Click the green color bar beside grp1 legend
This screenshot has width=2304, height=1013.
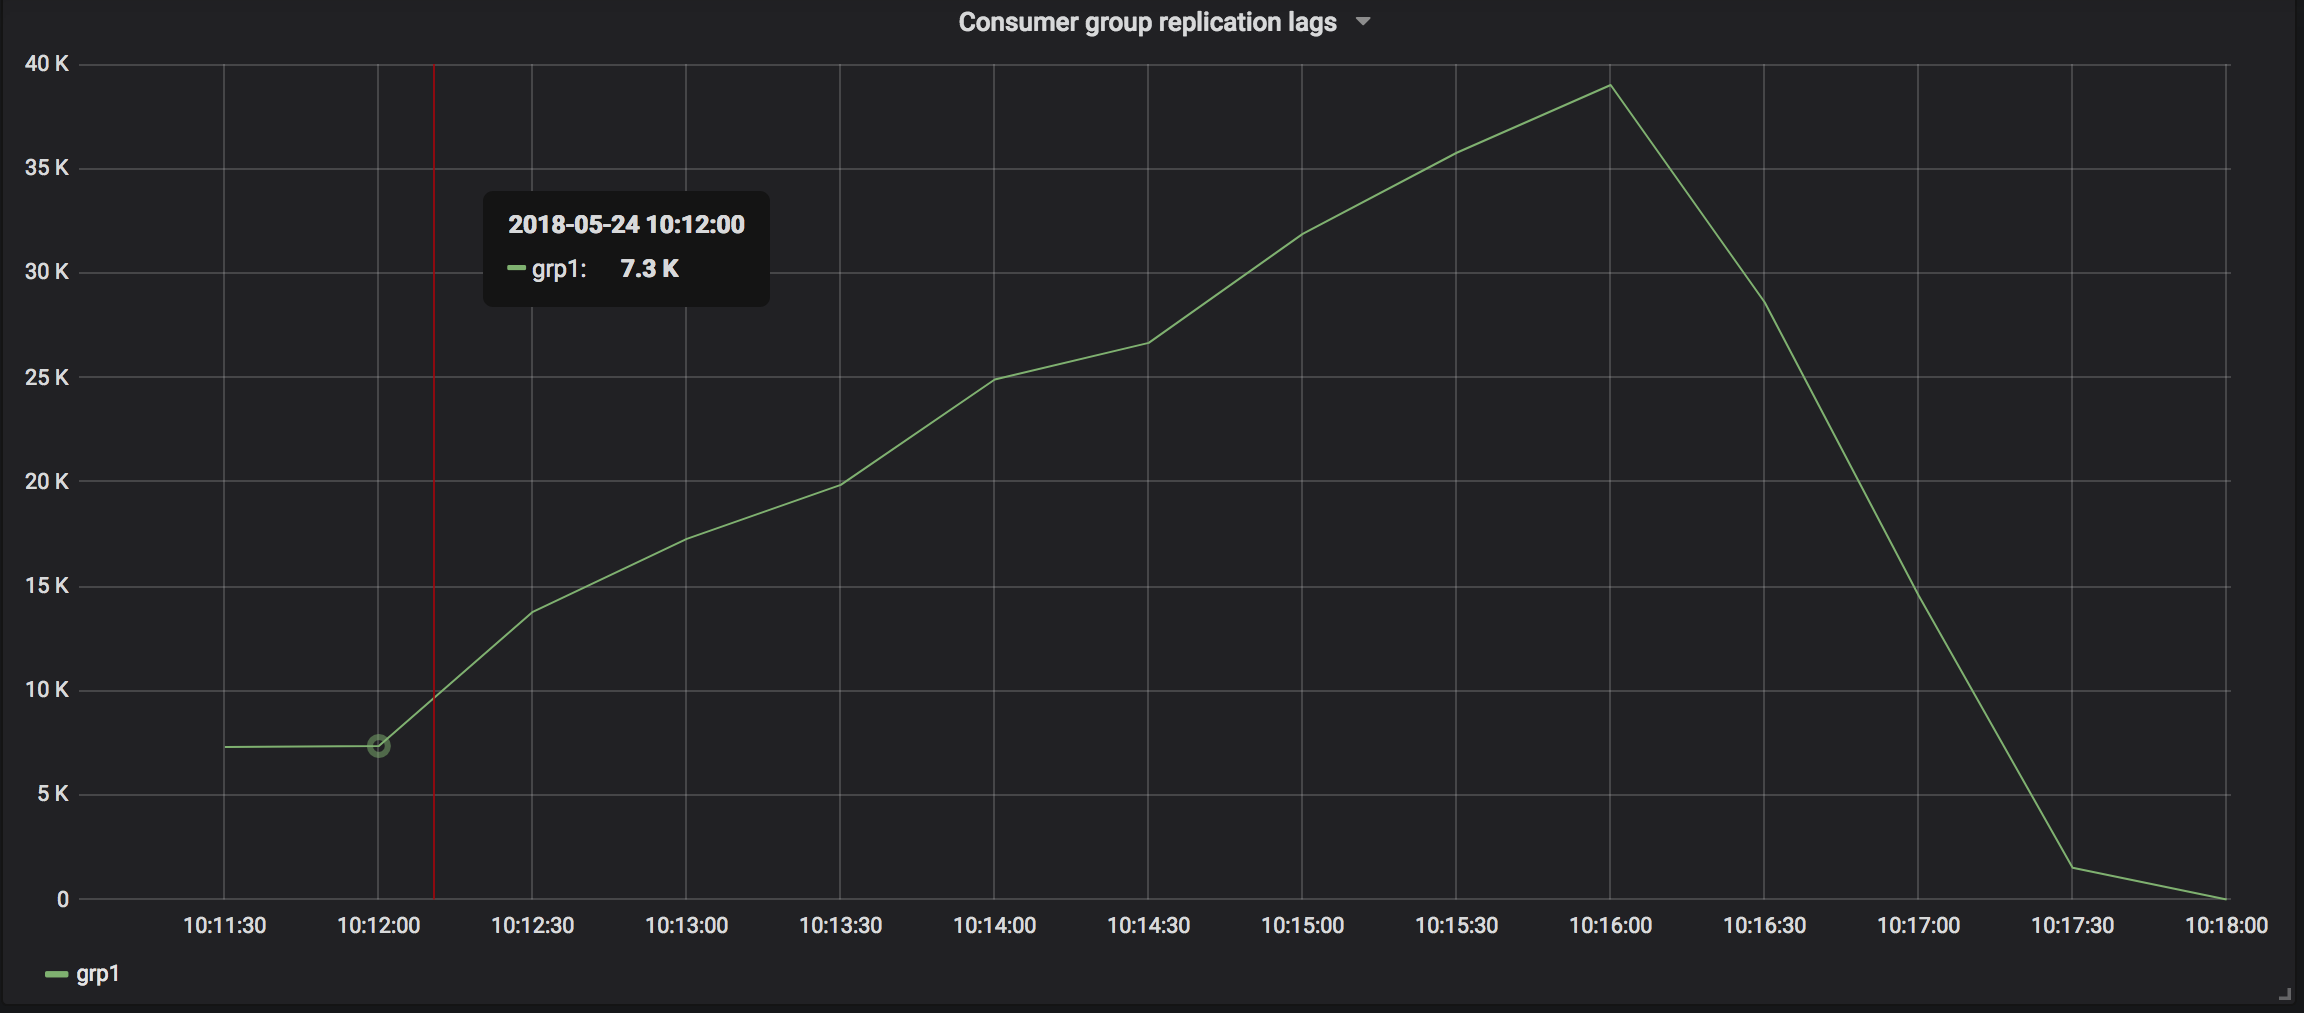58,973
